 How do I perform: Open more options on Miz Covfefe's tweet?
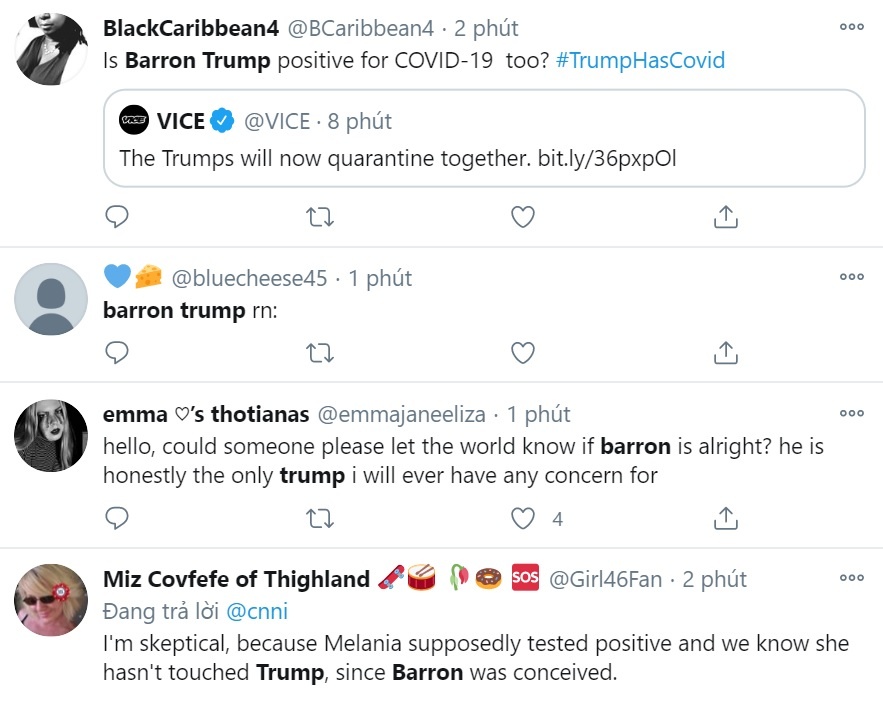[852, 575]
